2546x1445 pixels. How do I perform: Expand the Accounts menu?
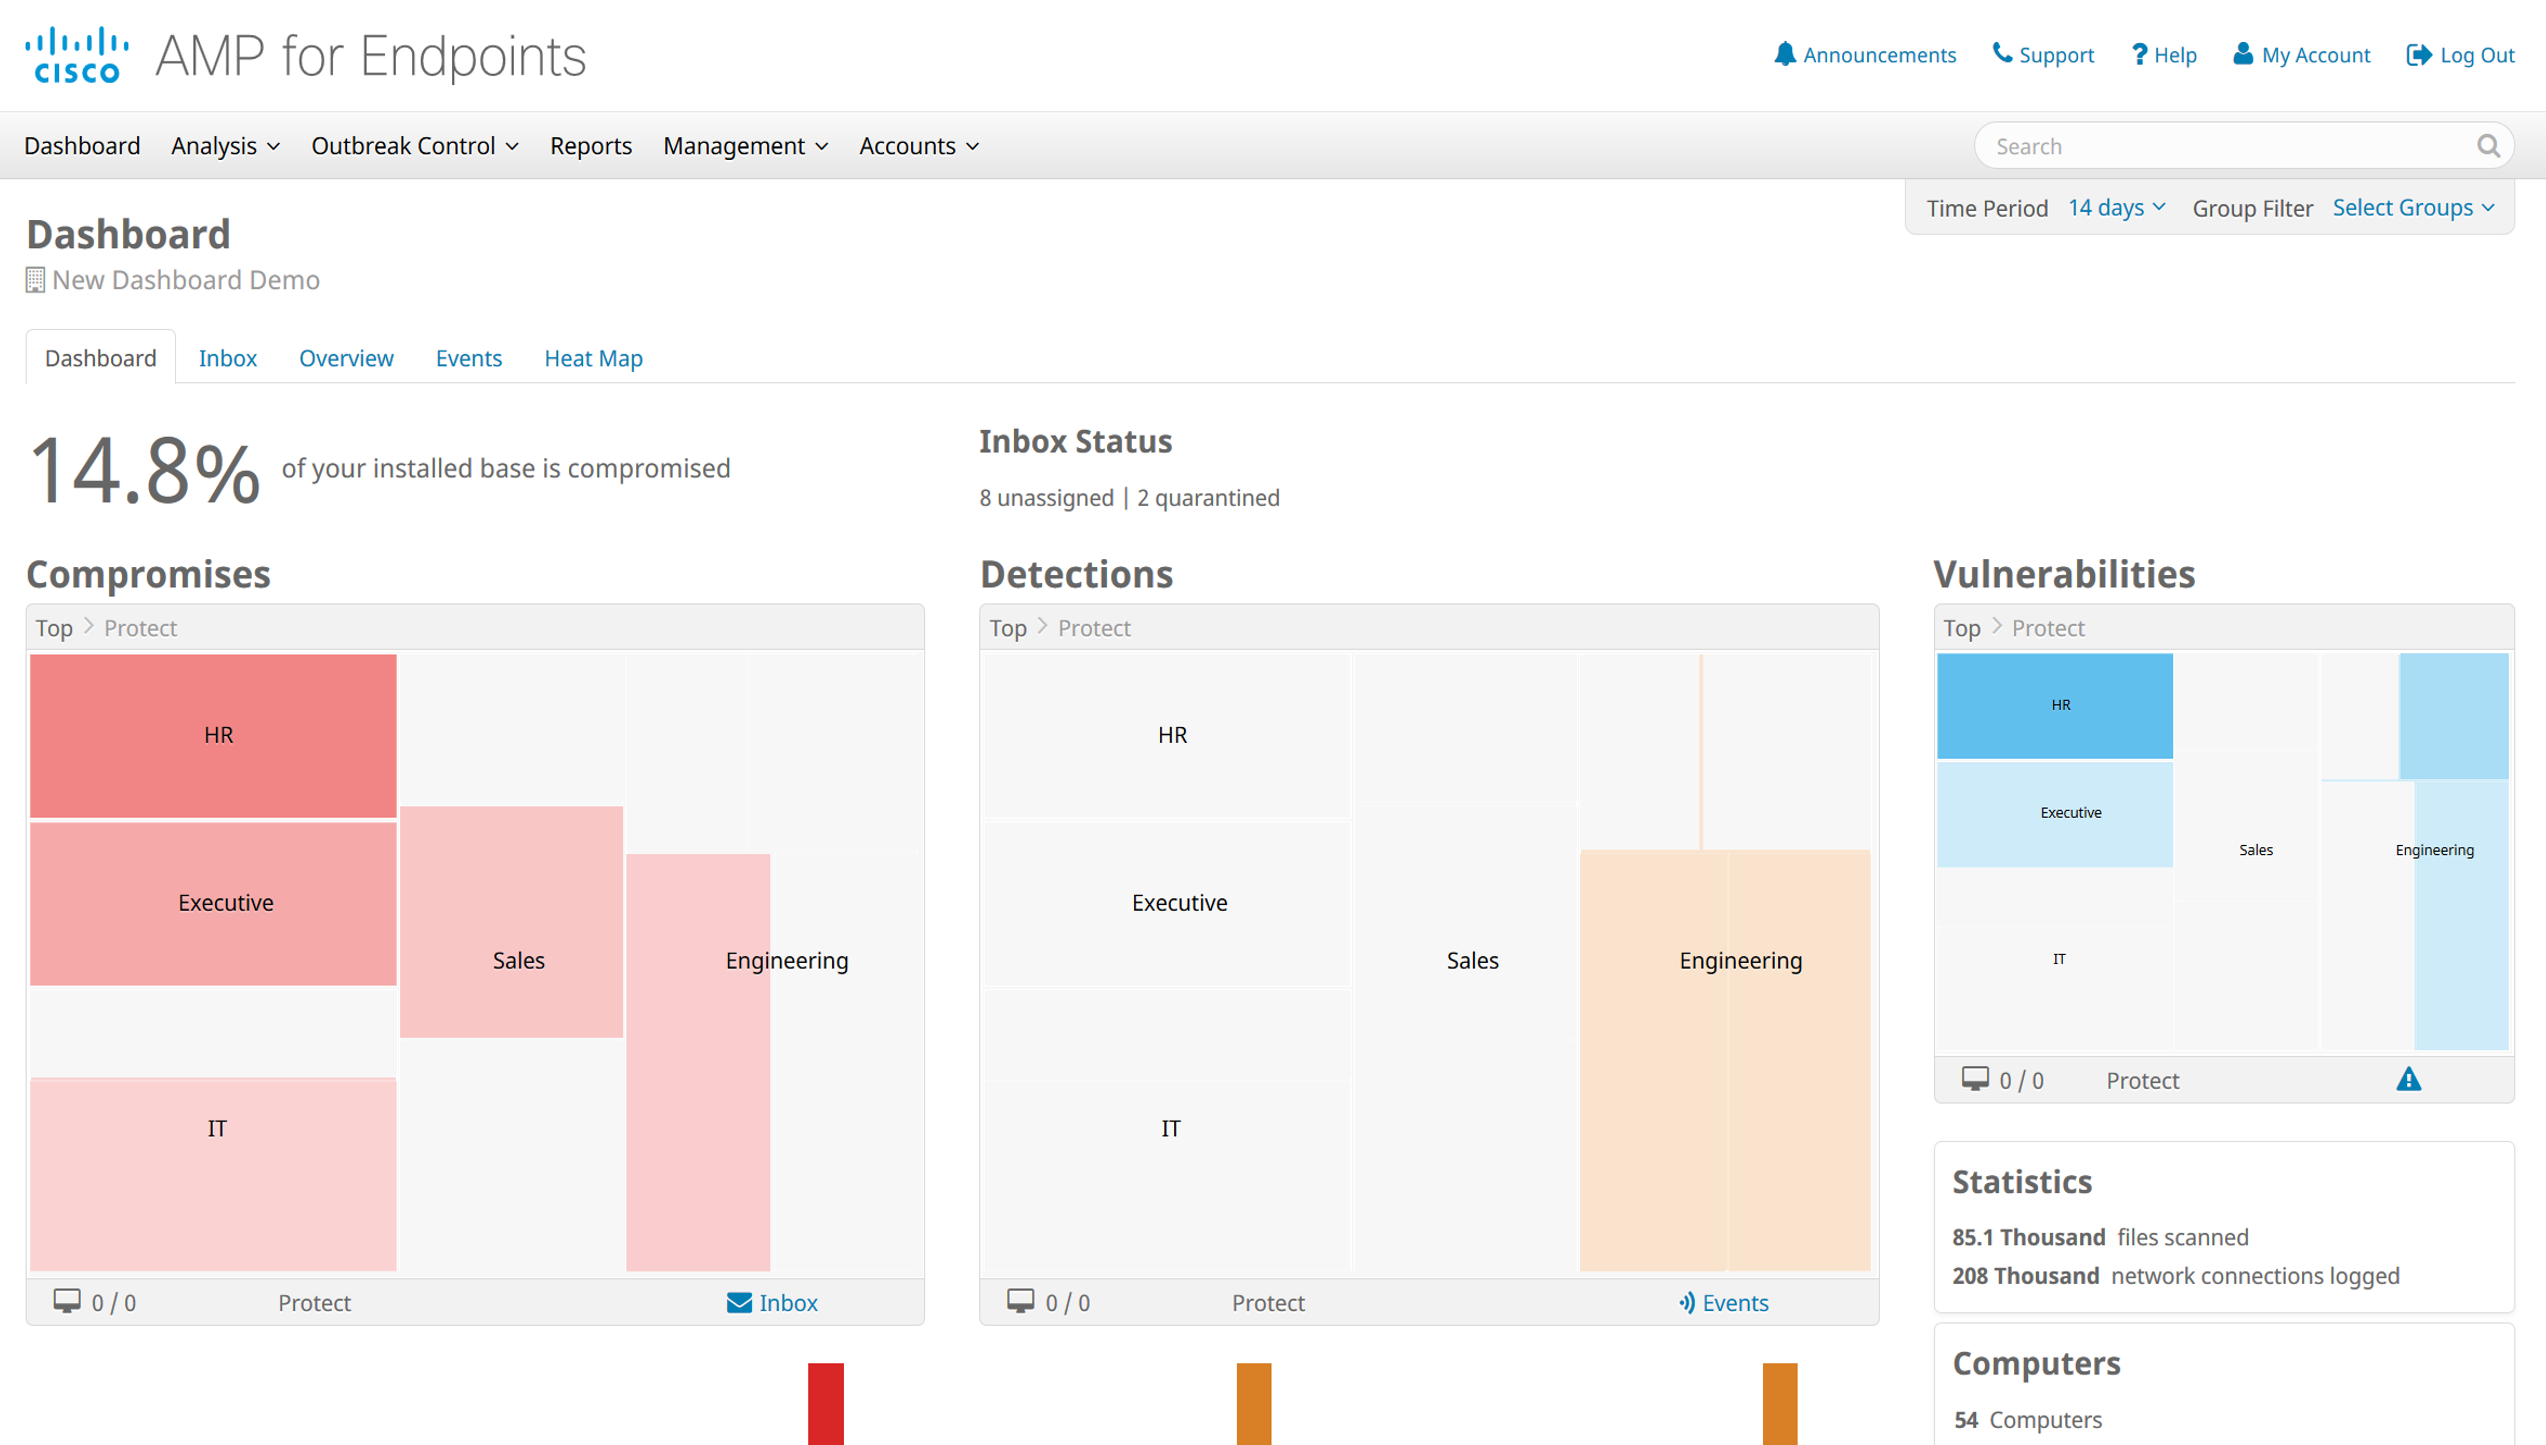click(919, 146)
